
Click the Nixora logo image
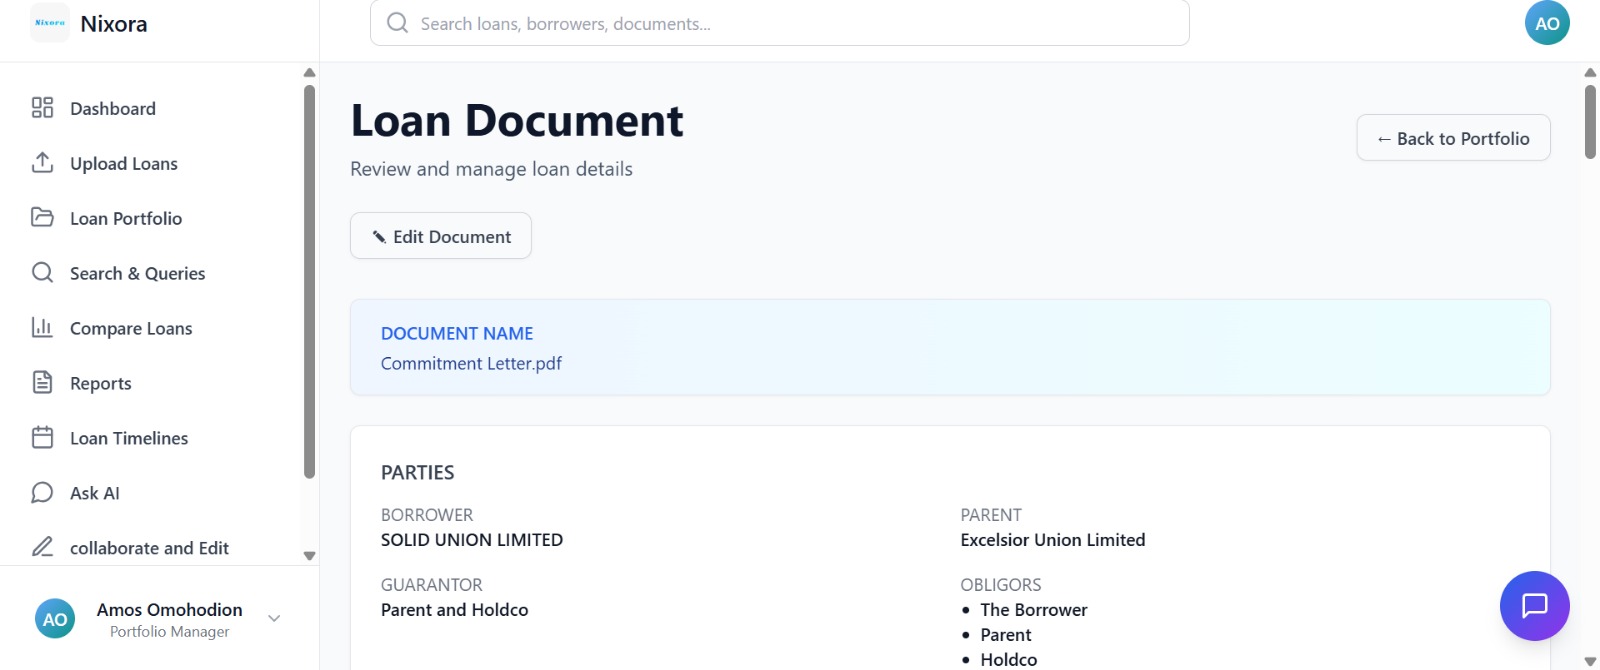tap(50, 23)
